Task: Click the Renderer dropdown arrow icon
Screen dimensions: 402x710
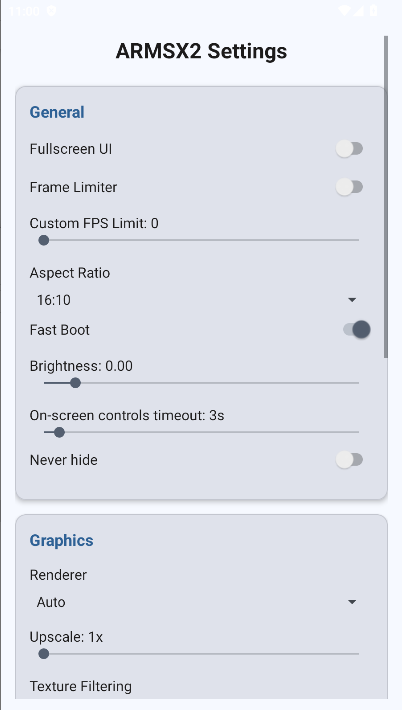Action: 352,602
